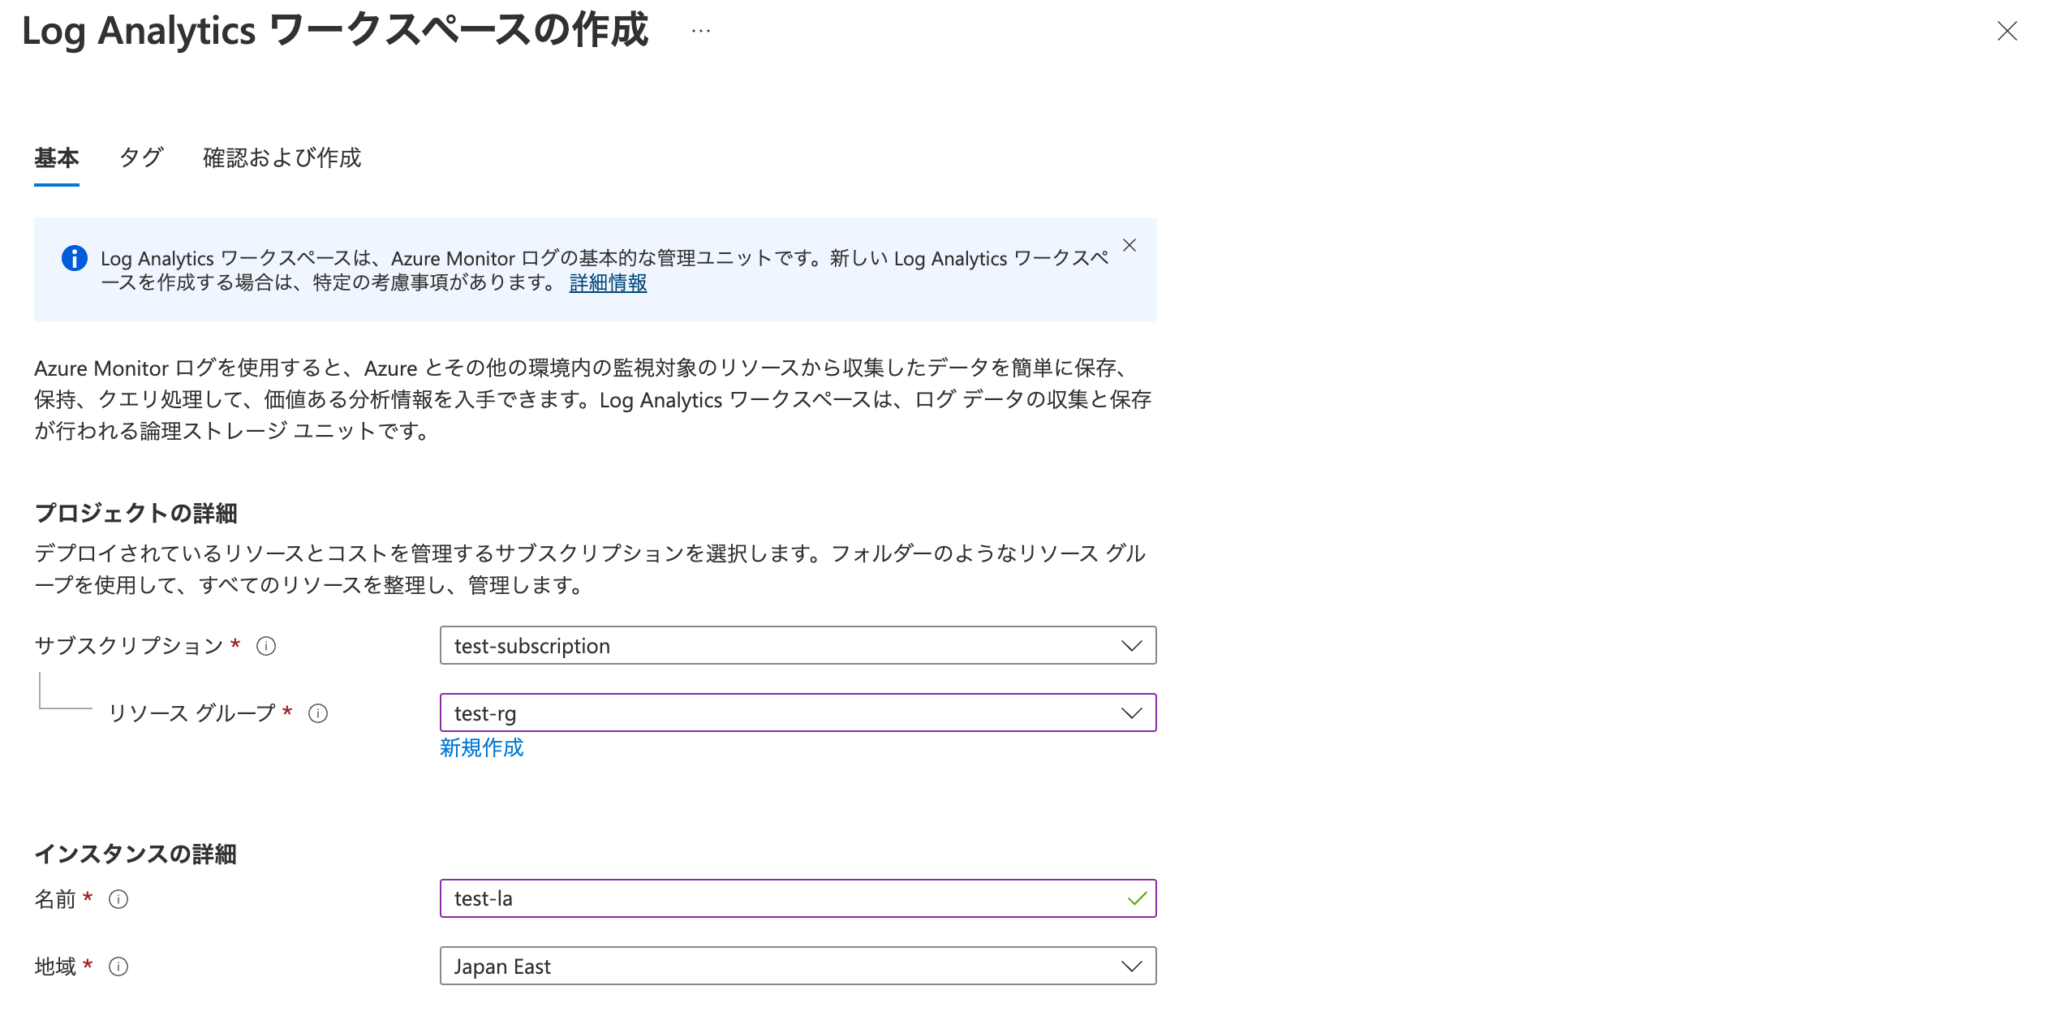Dismiss the Log Analytics info banner

point(1129,244)
